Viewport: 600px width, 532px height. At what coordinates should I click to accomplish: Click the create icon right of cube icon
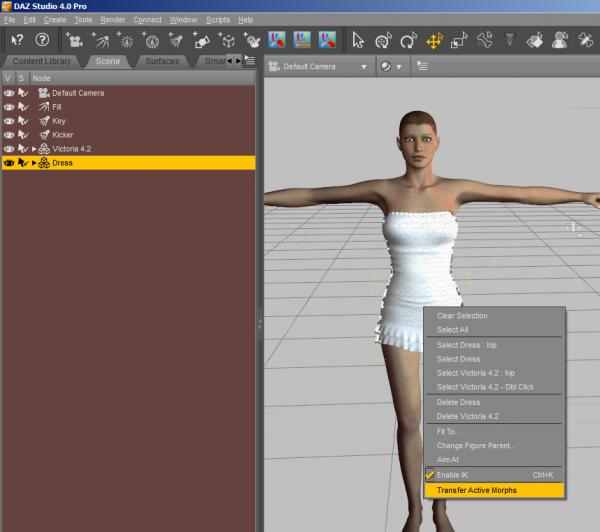click(252, 40)
